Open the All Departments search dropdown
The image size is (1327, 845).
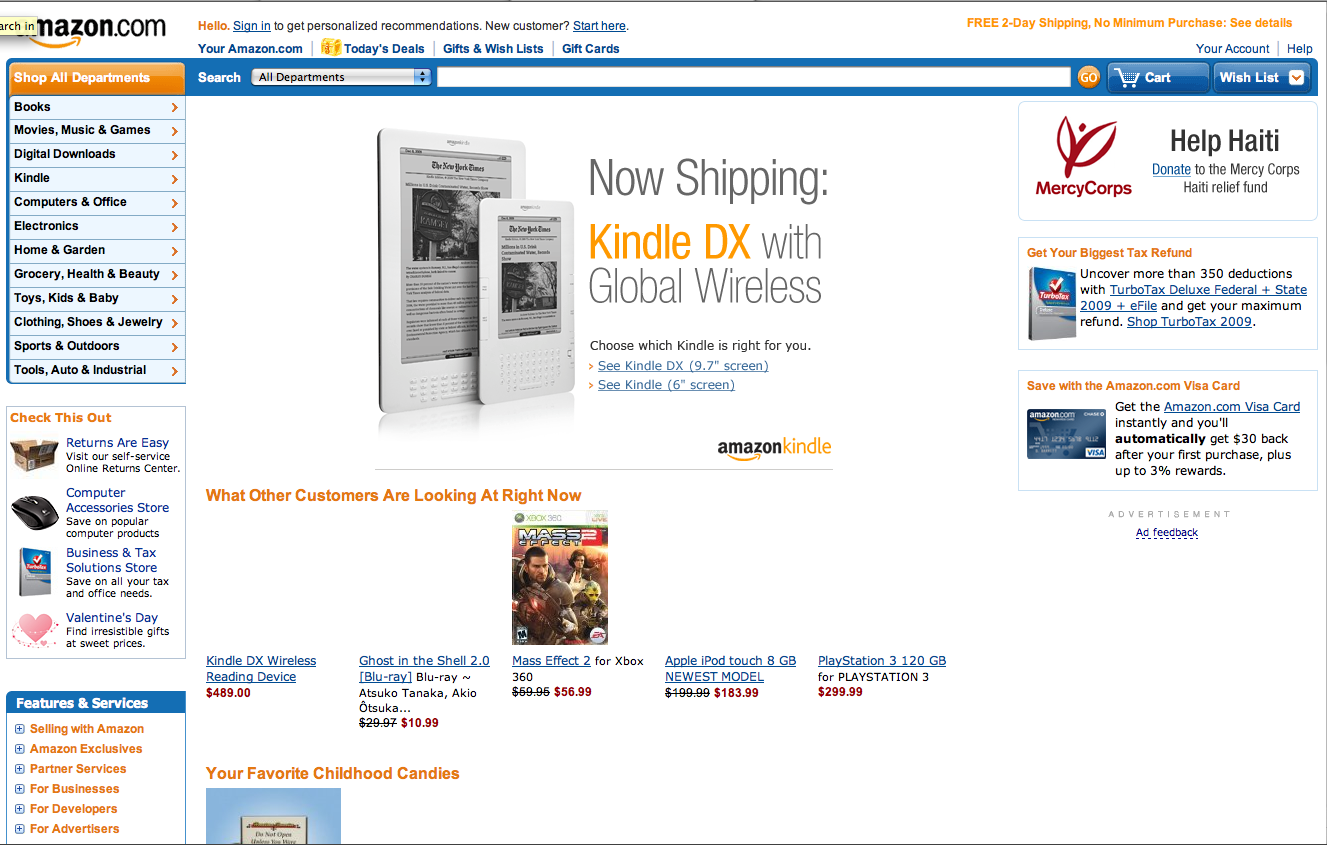(x=341, y=77)
